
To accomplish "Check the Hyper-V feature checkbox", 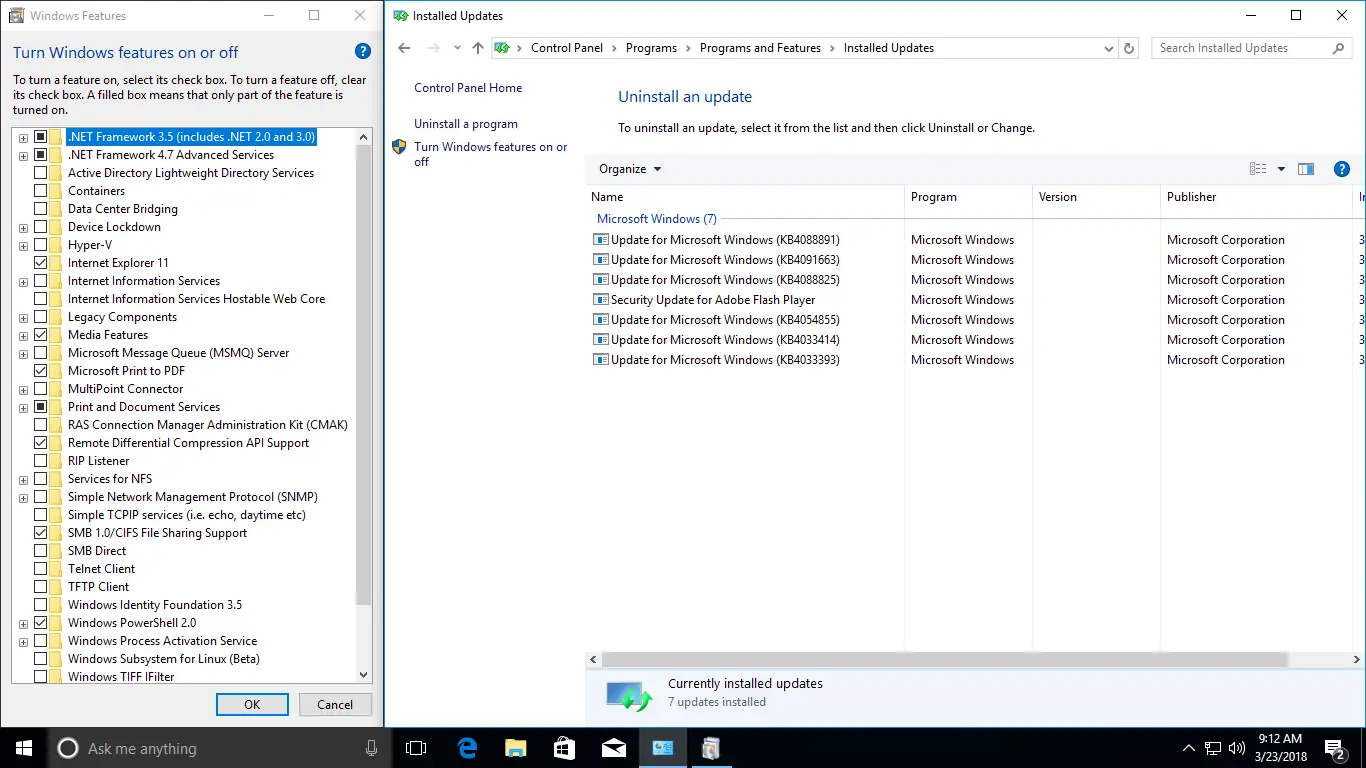I will (41, 245).
